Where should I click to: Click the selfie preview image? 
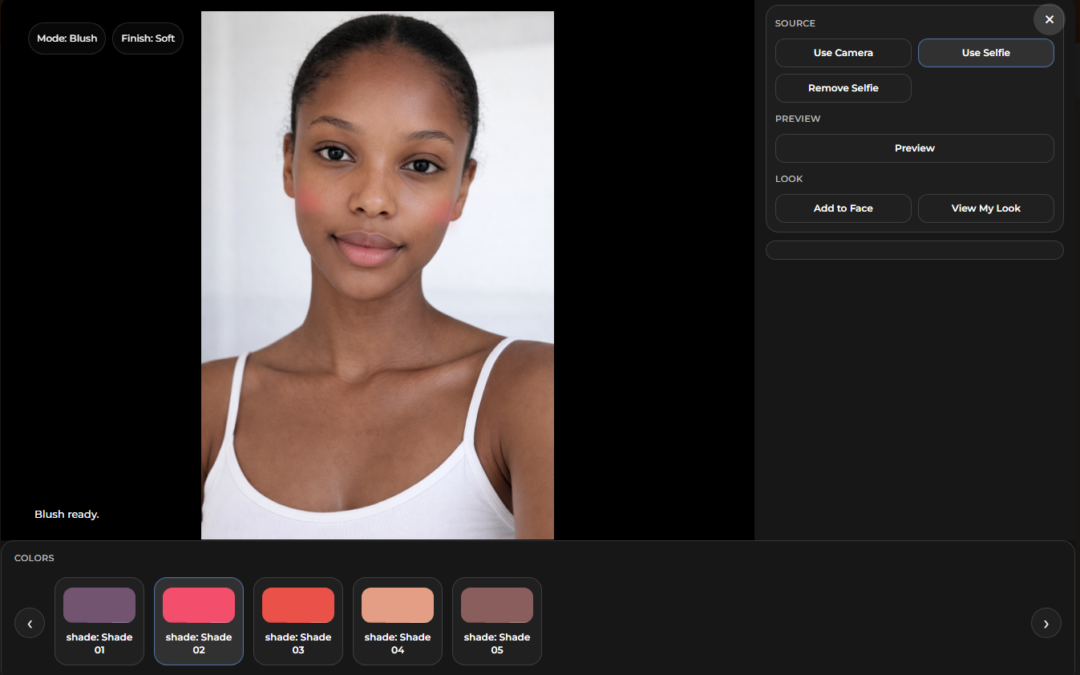click(x=377, y=275)
